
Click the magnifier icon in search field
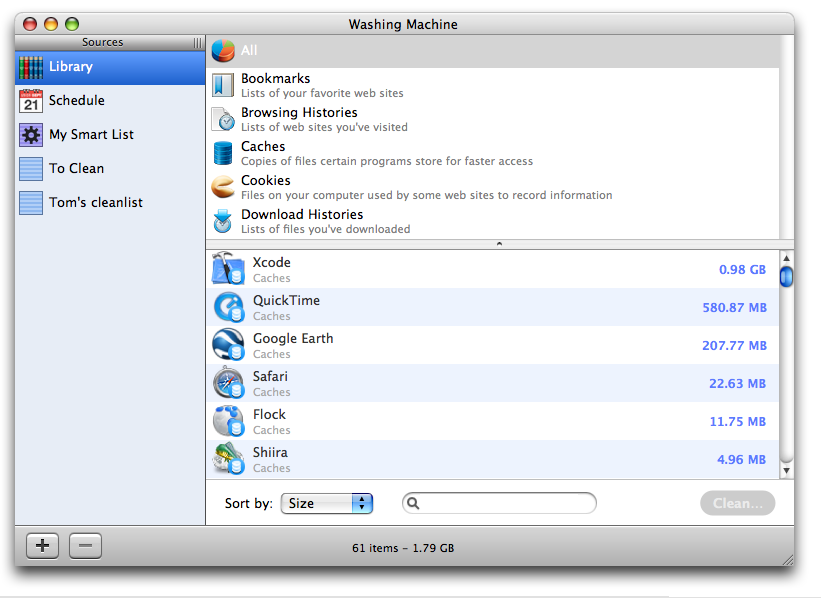click(x=413, y=503)
